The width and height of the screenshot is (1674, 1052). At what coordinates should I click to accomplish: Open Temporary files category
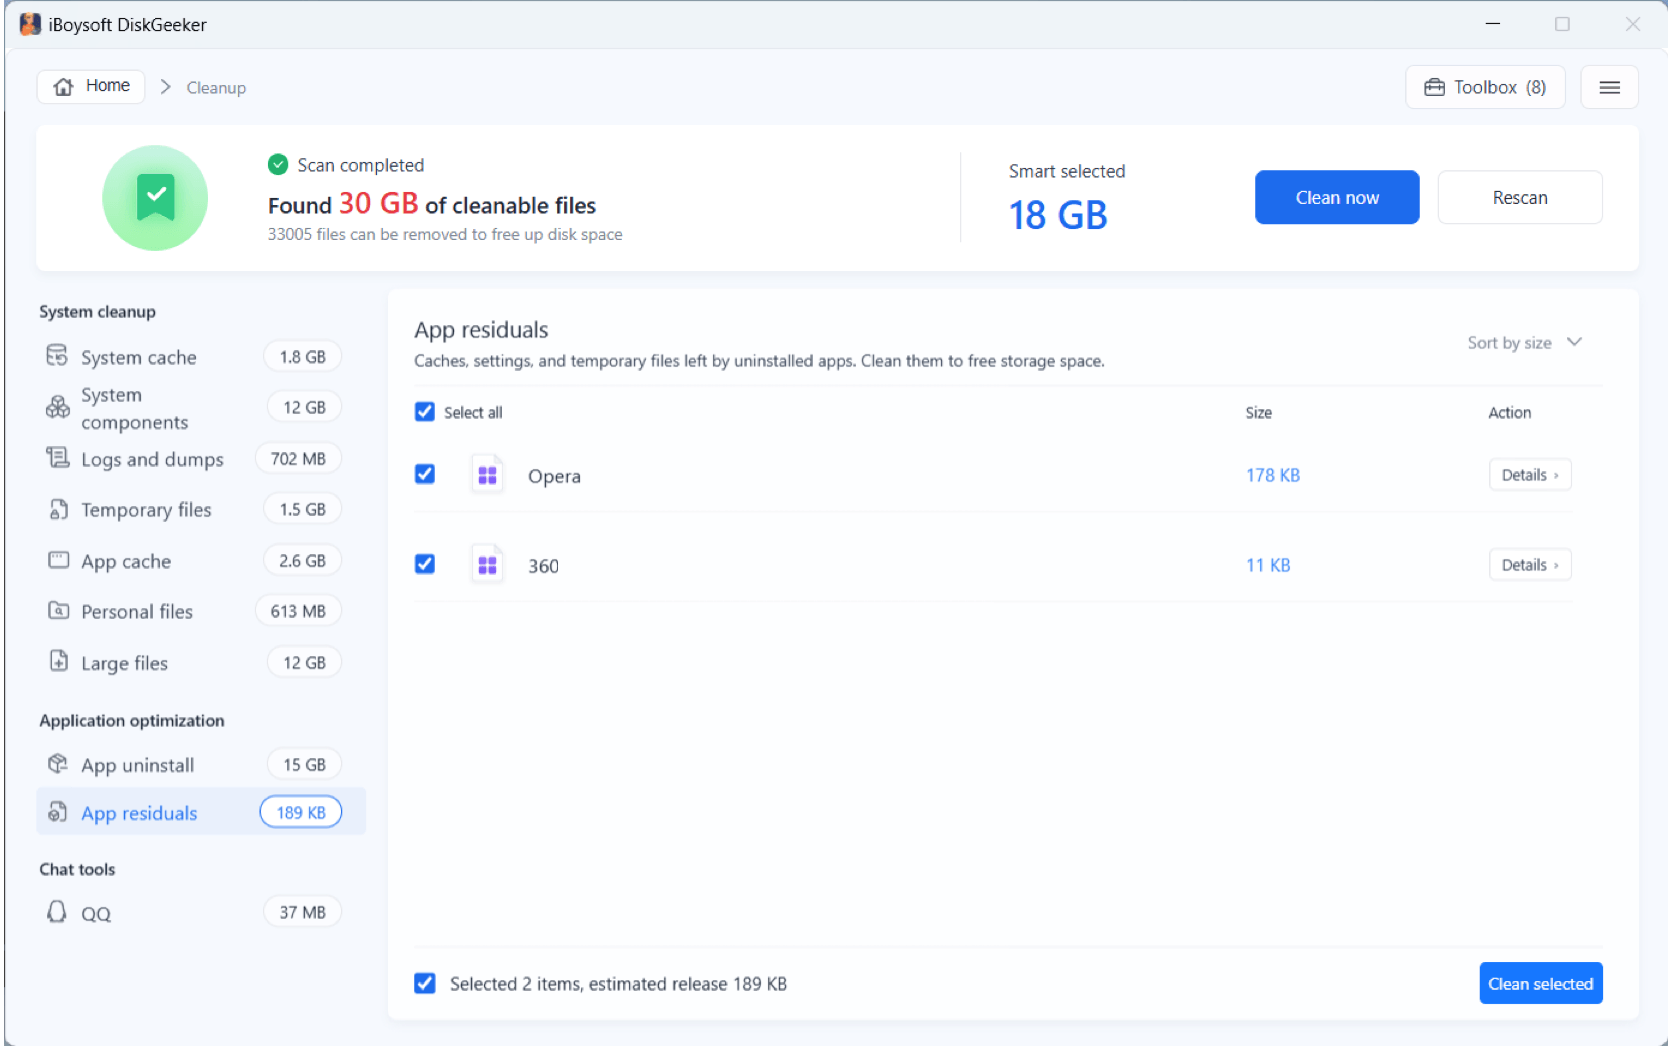pos(201,510)
